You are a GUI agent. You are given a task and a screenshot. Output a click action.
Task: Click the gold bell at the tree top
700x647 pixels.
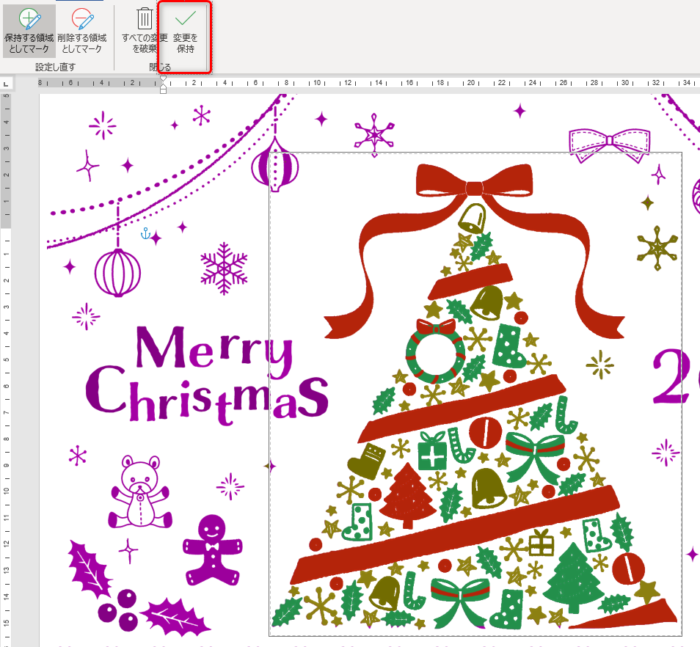point(472,217)
